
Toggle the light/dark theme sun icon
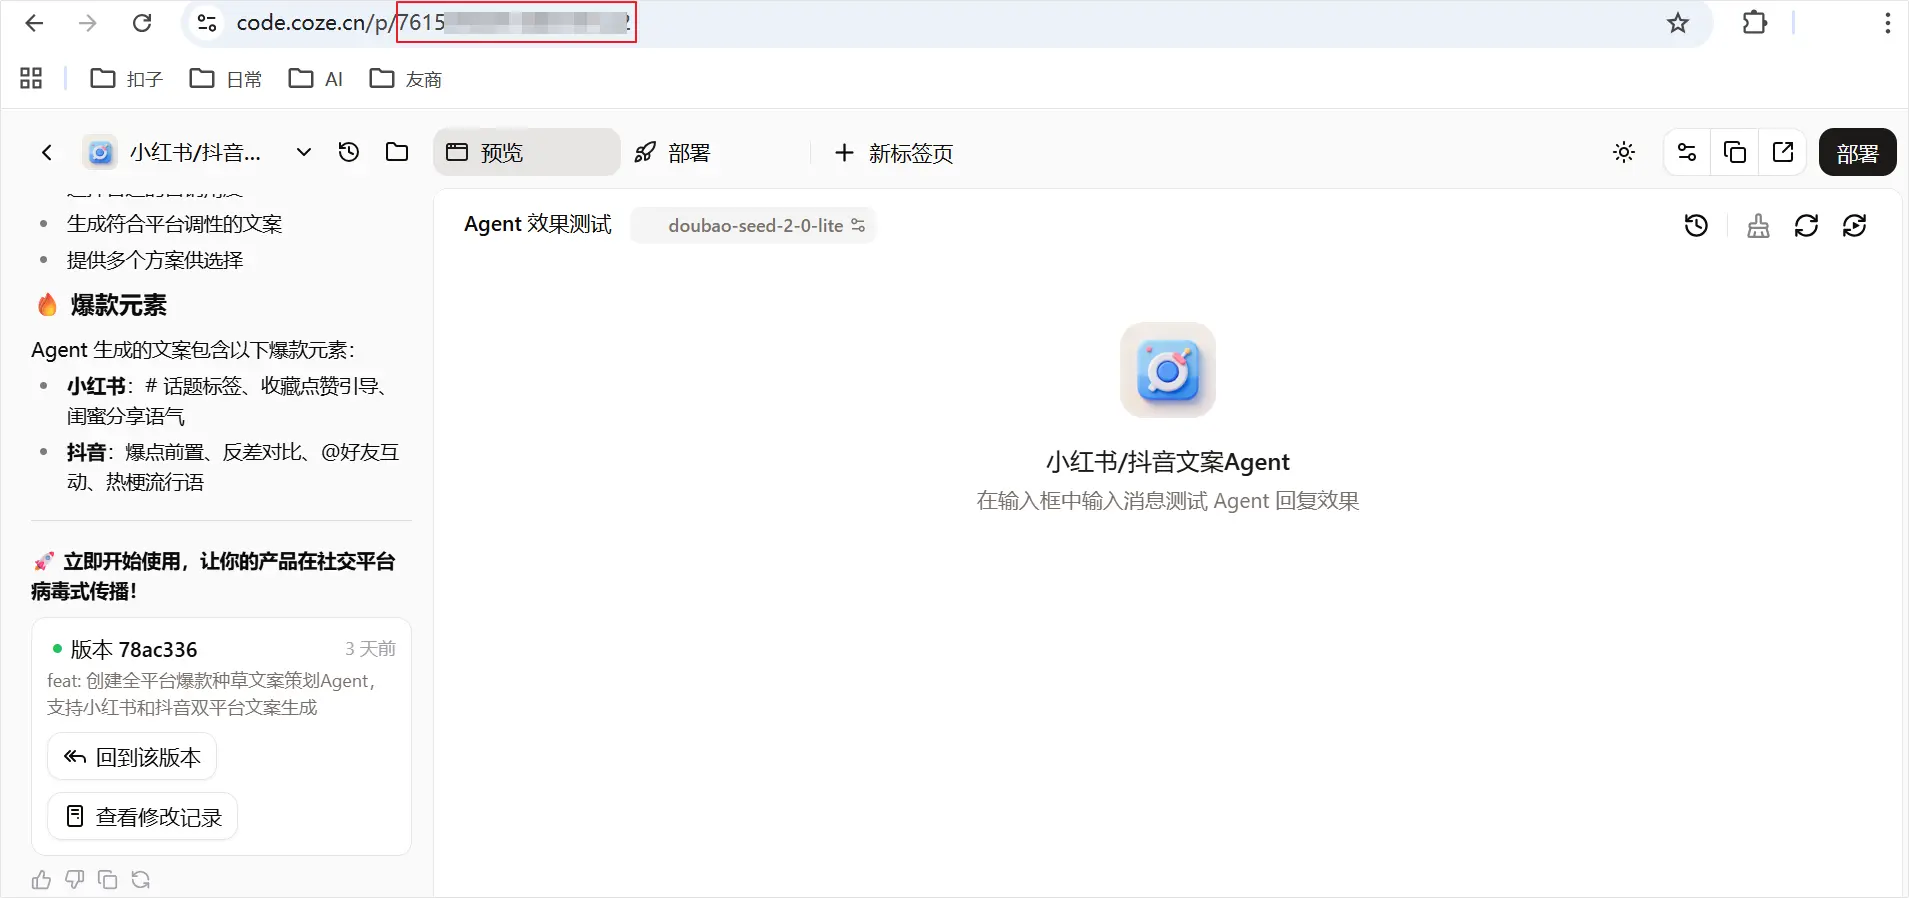pyautogui.click(x=1624, y=153)
